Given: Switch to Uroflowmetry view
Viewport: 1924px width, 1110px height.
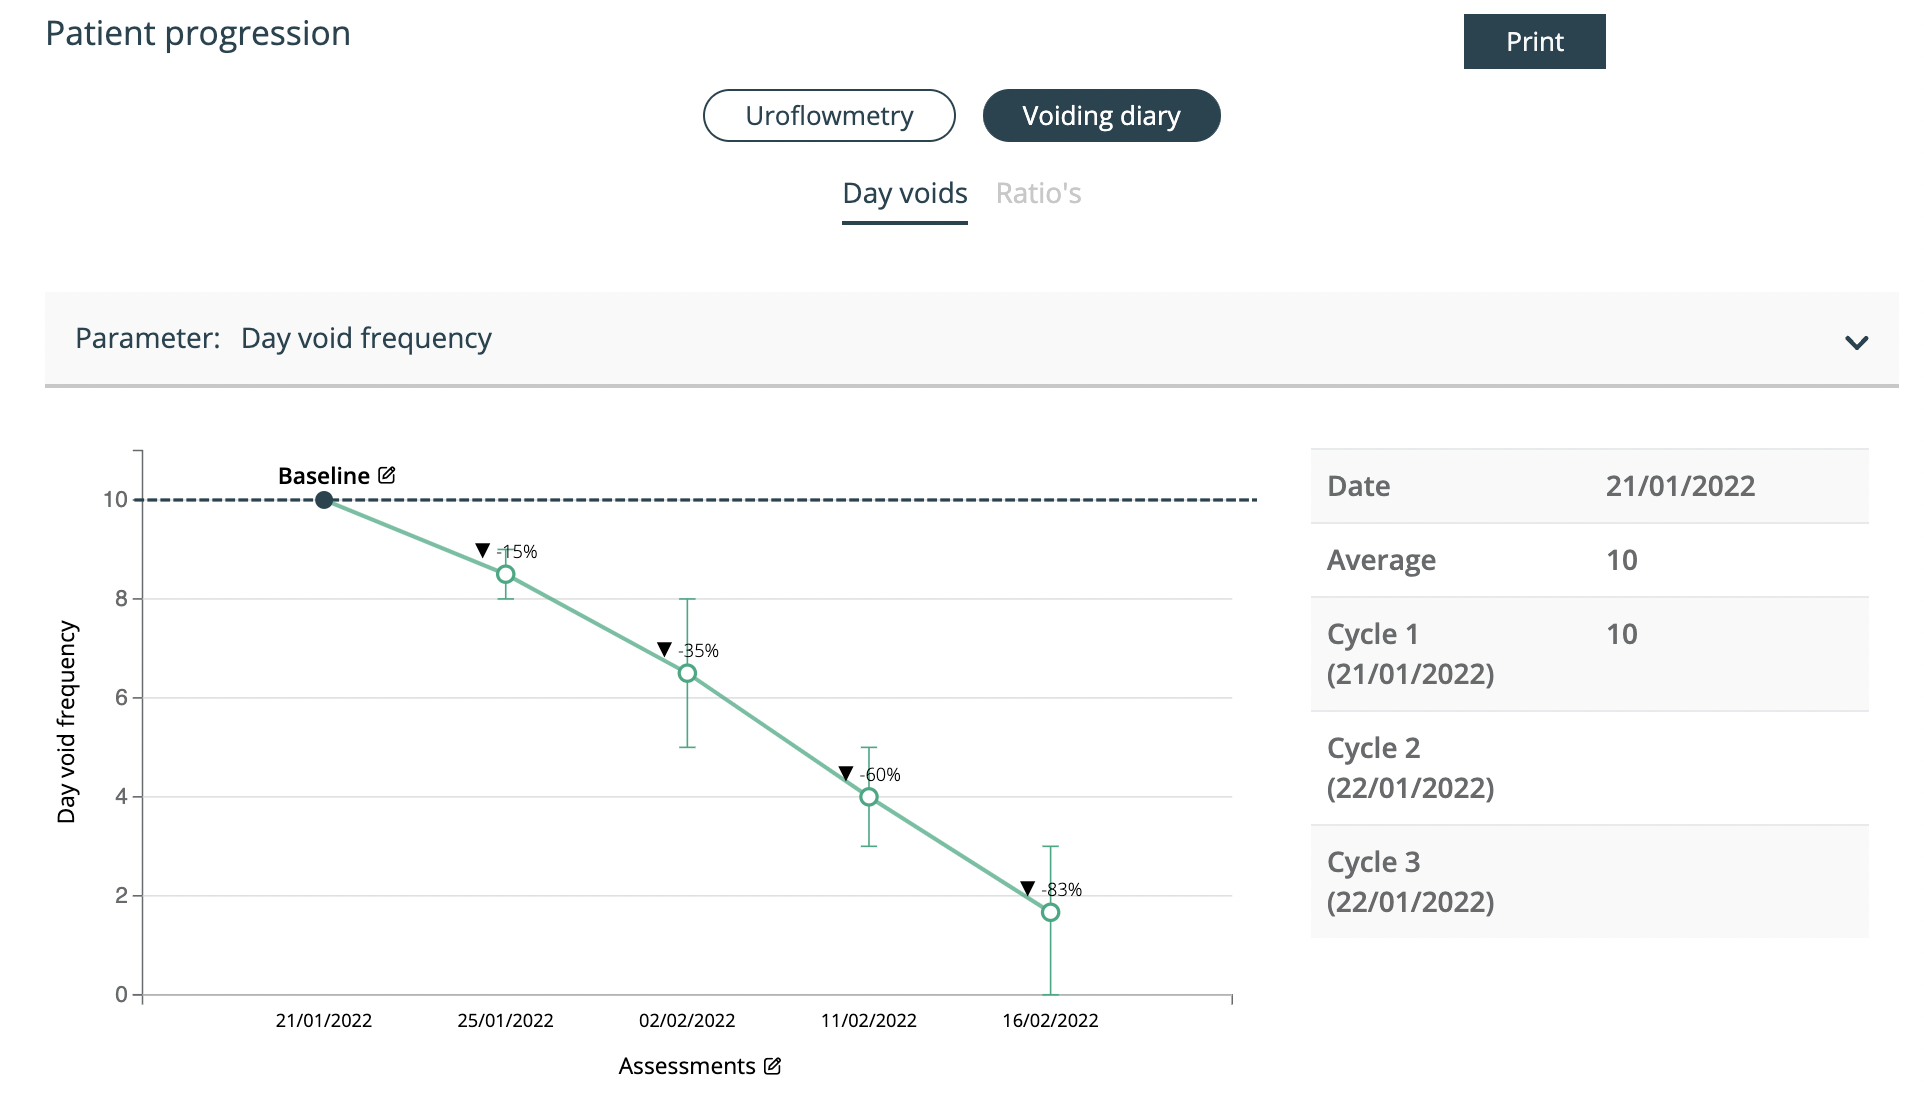Looking at the screenshot, I should click(829, 116).
